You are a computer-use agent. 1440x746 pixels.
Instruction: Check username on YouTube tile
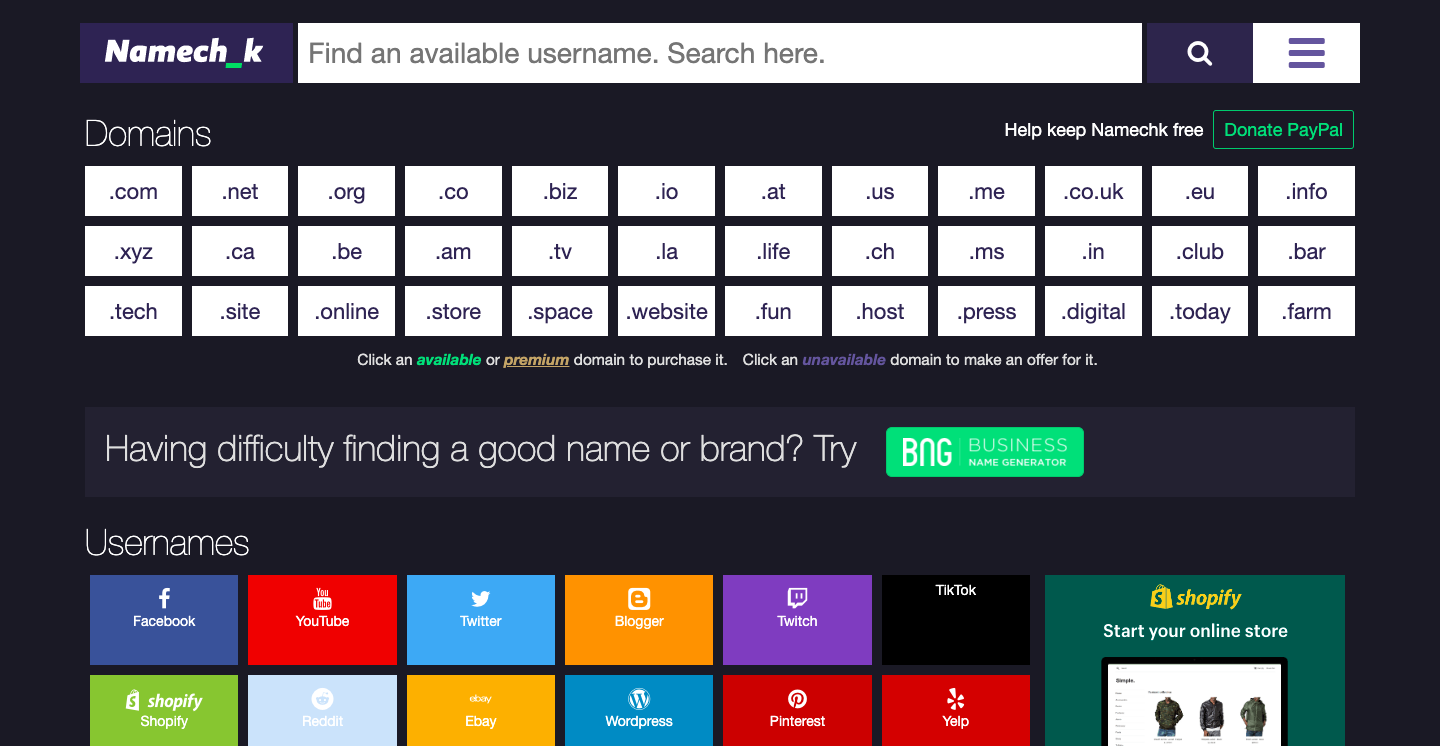(x=322, y=620)
